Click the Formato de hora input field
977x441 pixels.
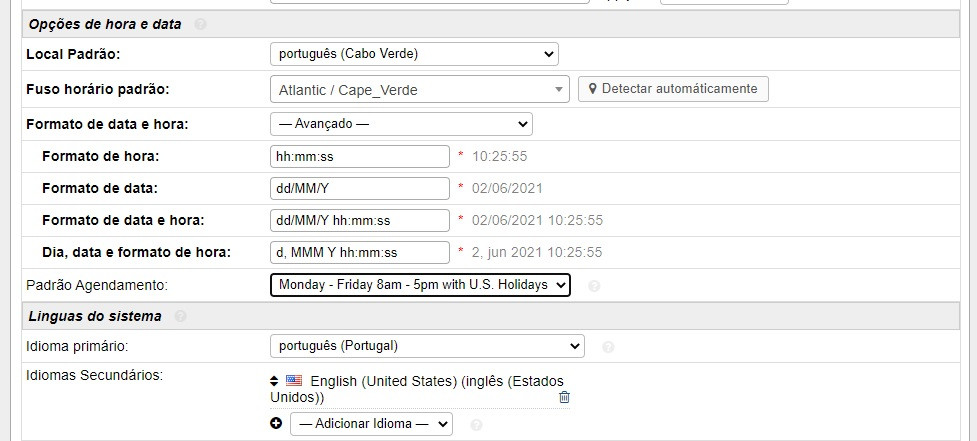pos(360,156)
